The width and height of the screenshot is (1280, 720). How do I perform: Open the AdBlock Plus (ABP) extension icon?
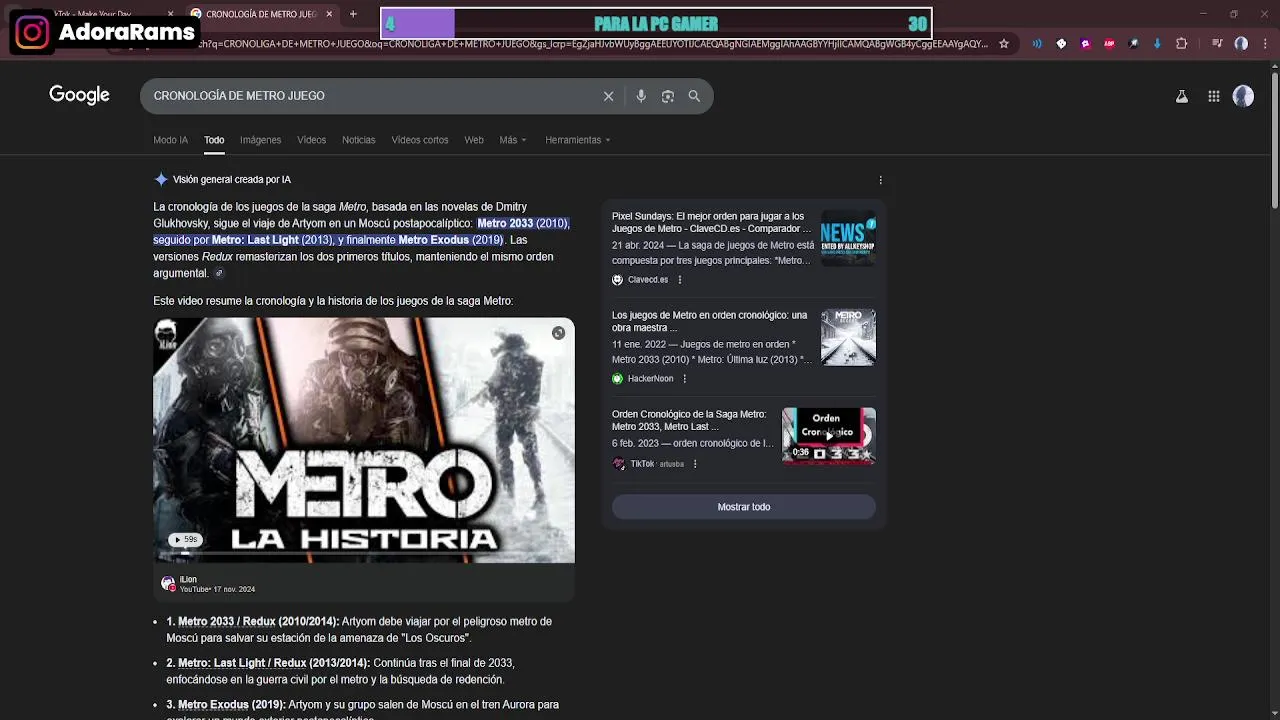(x=1109, y=44)
